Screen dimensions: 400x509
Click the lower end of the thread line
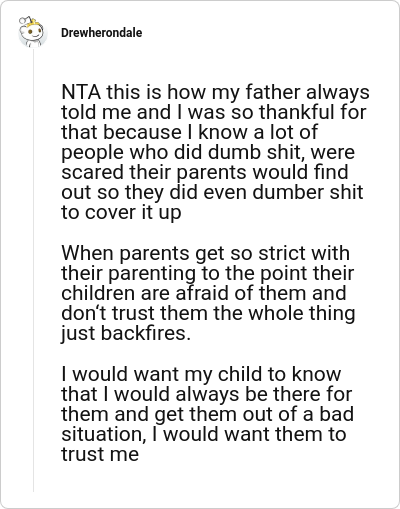tap(33, 489)
